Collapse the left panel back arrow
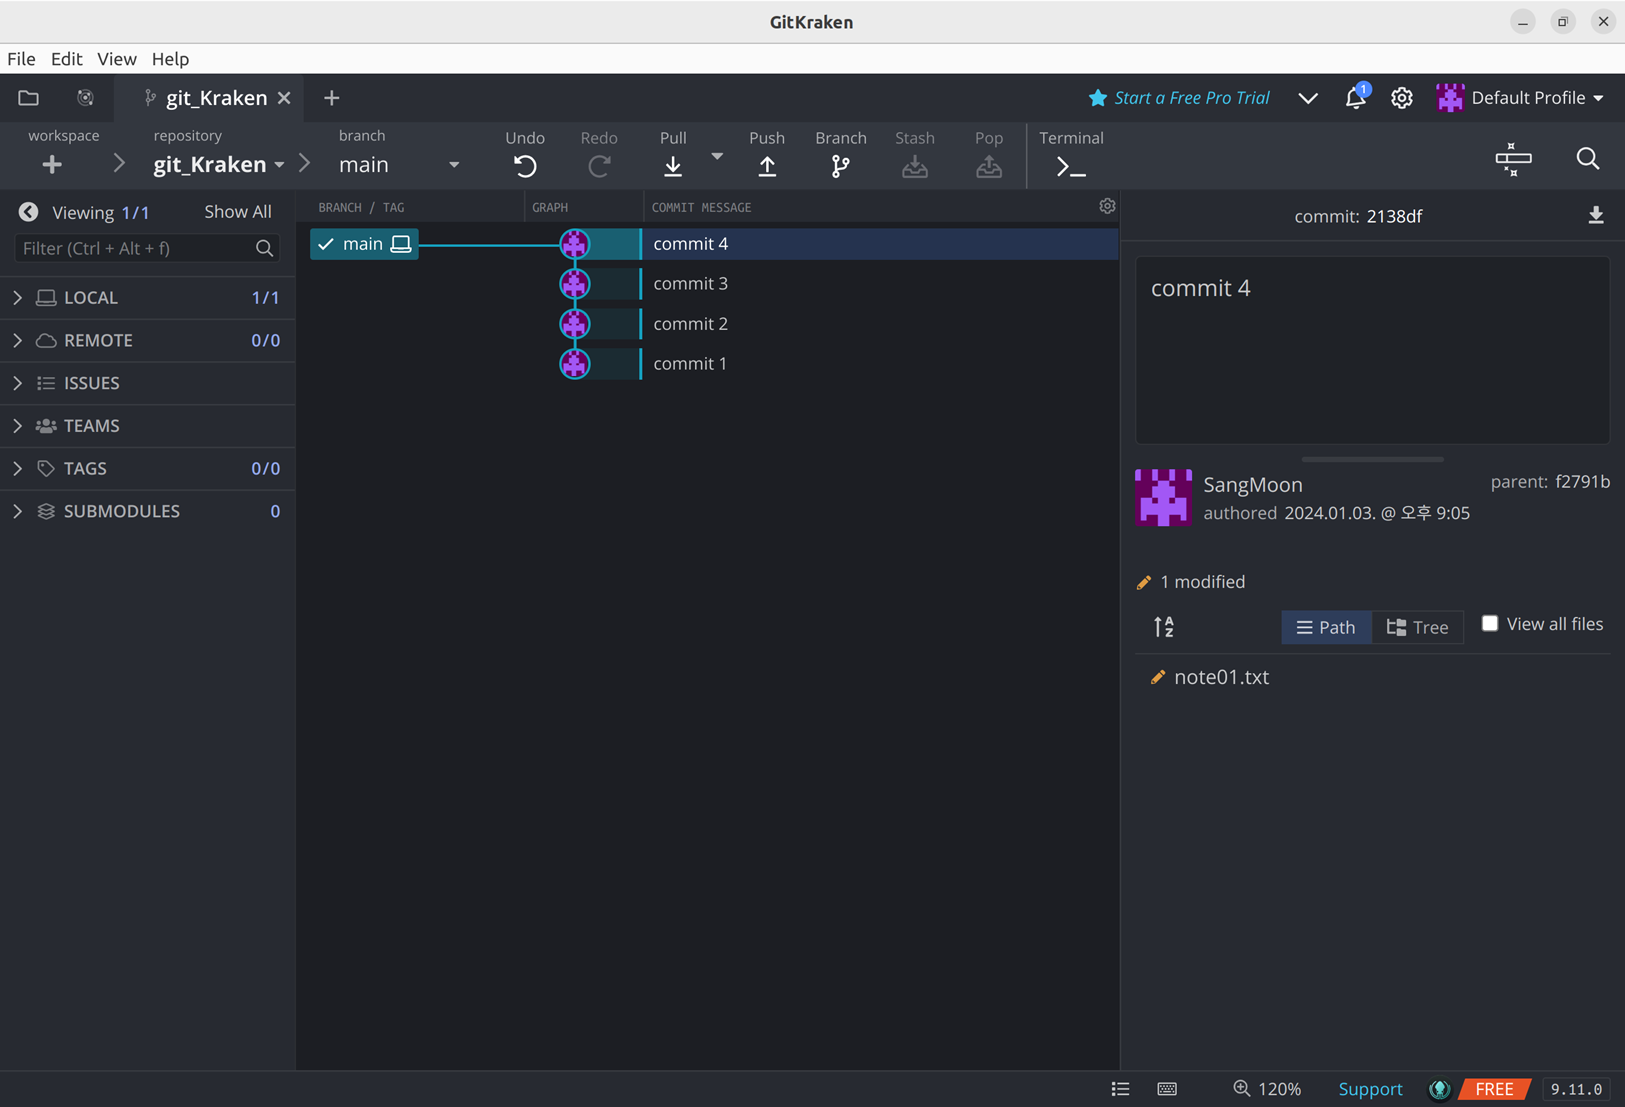This screenshot has width=1625, height=1107. pyautogui.click(x=28, y=212)
